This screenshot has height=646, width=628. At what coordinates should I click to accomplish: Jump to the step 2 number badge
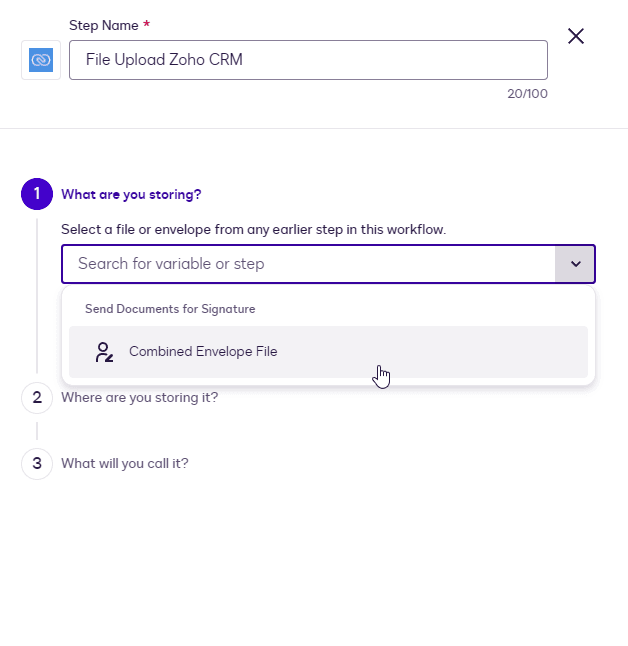point(37,397)
